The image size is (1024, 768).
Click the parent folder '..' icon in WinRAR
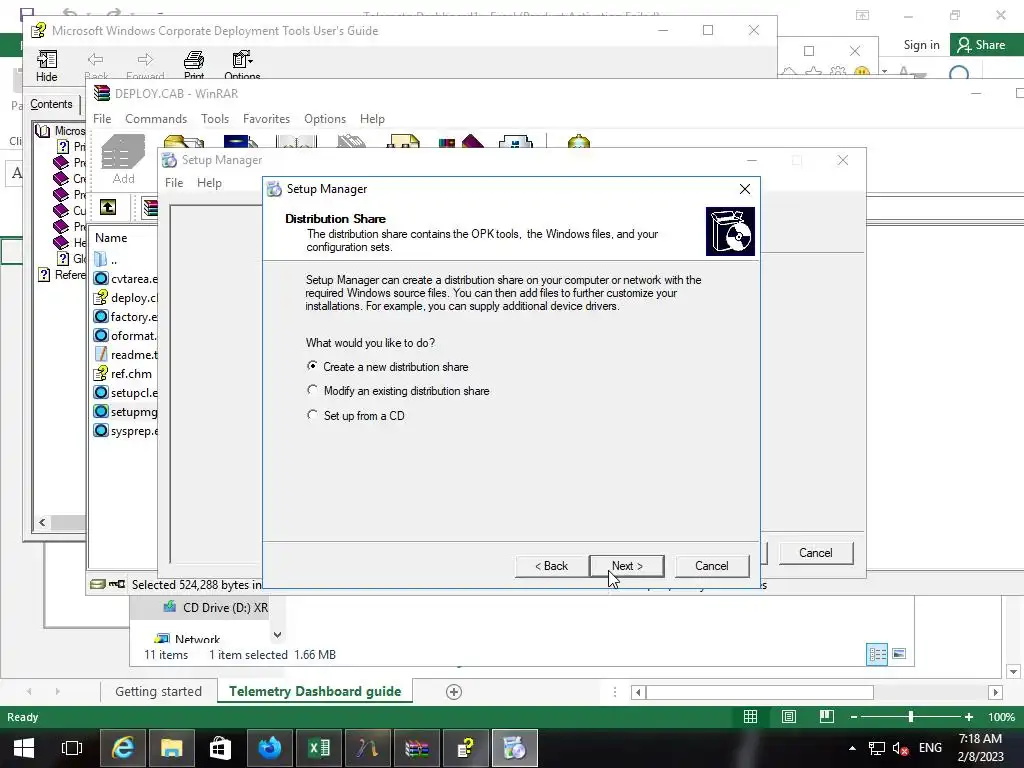101,259
